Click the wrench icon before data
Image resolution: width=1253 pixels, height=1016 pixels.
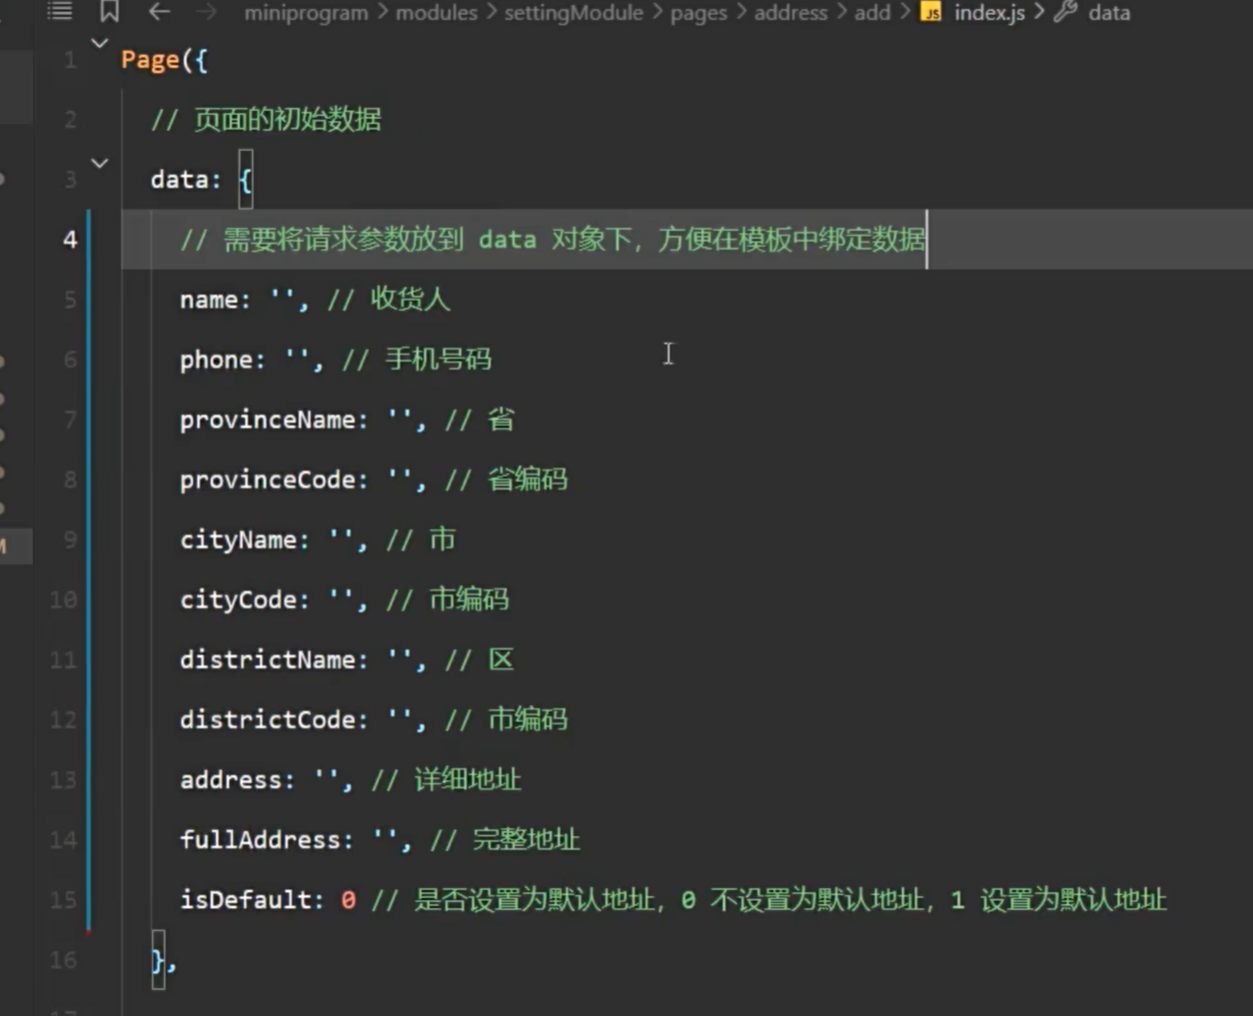point(1065,12)
